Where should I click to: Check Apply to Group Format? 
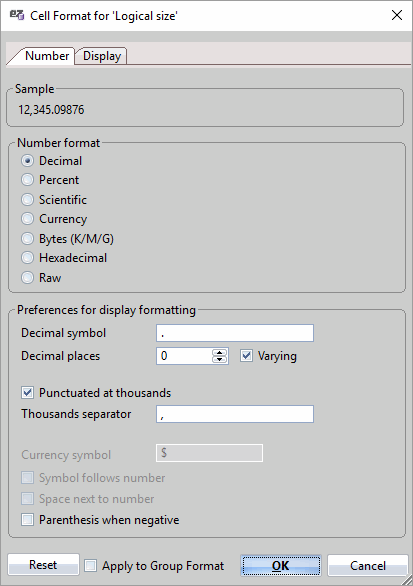click(90, 565)
